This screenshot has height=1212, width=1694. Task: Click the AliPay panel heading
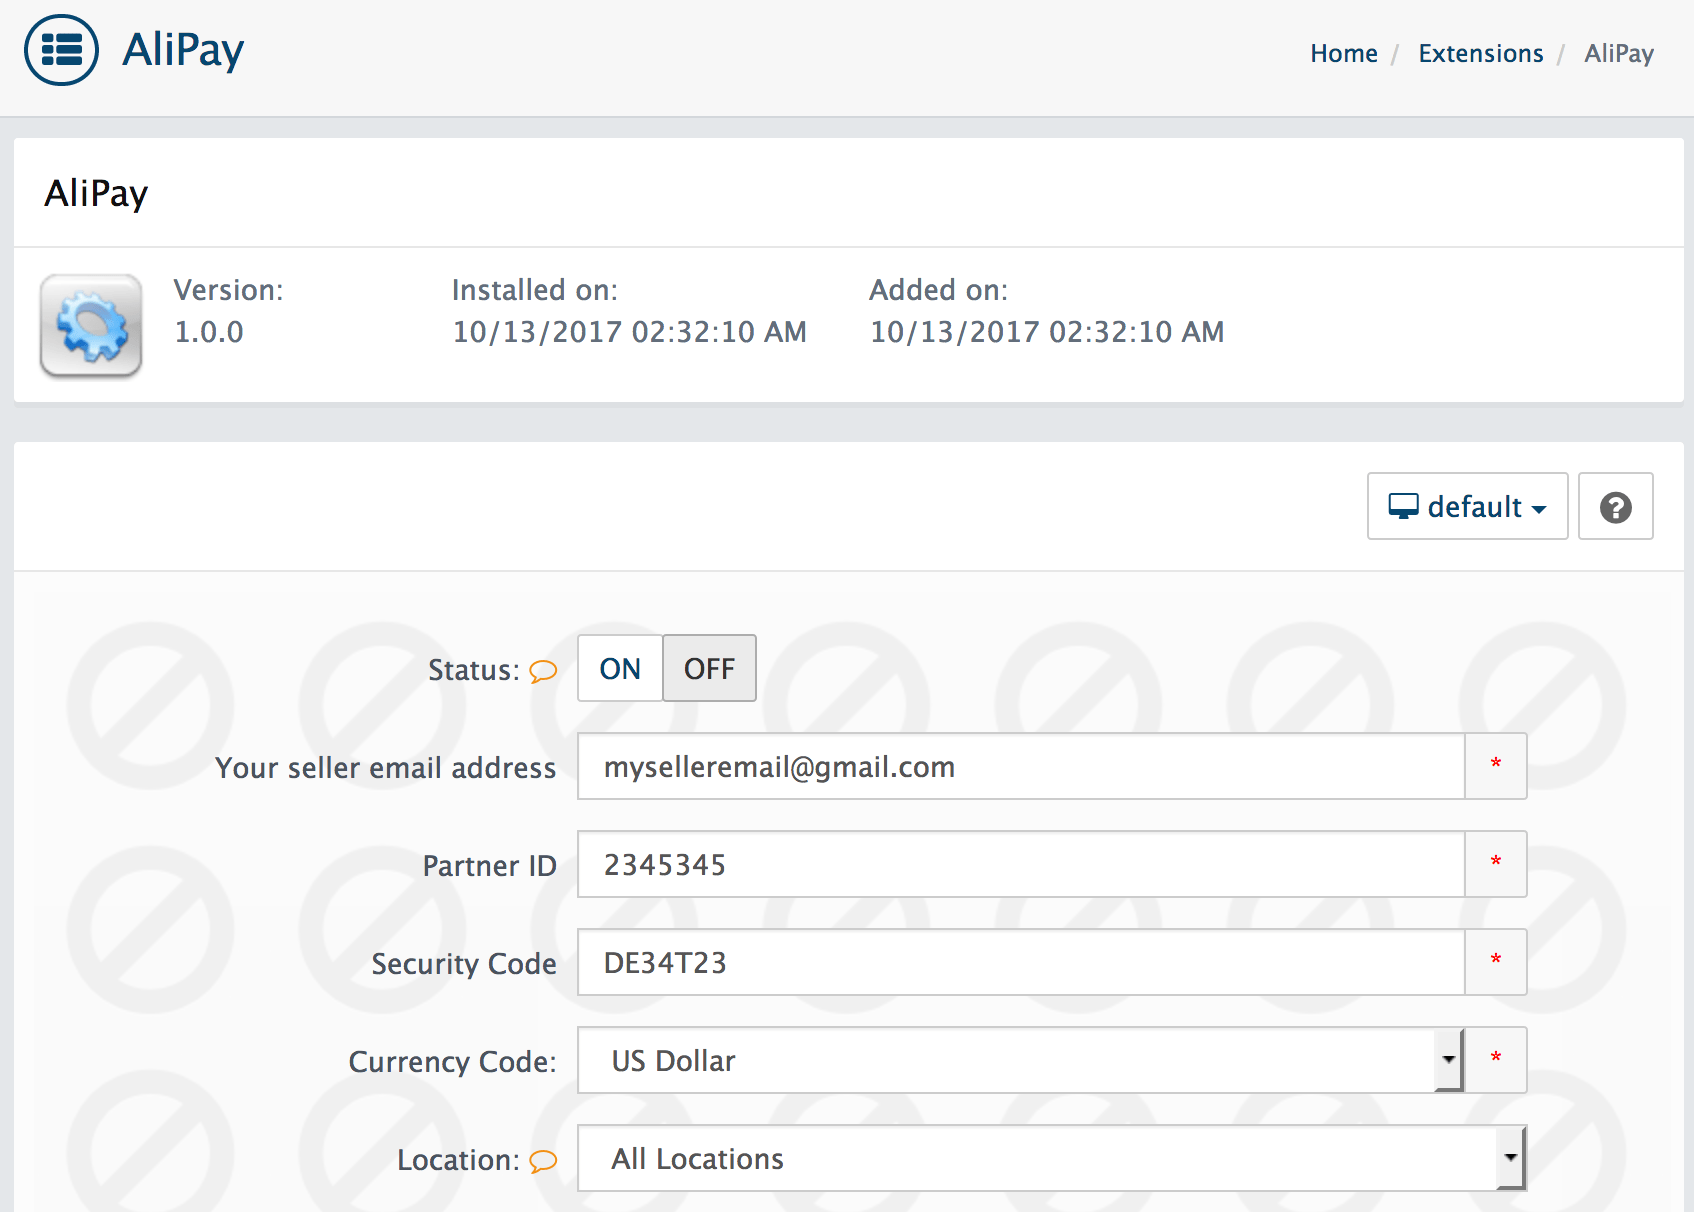[x=96, y=194]
